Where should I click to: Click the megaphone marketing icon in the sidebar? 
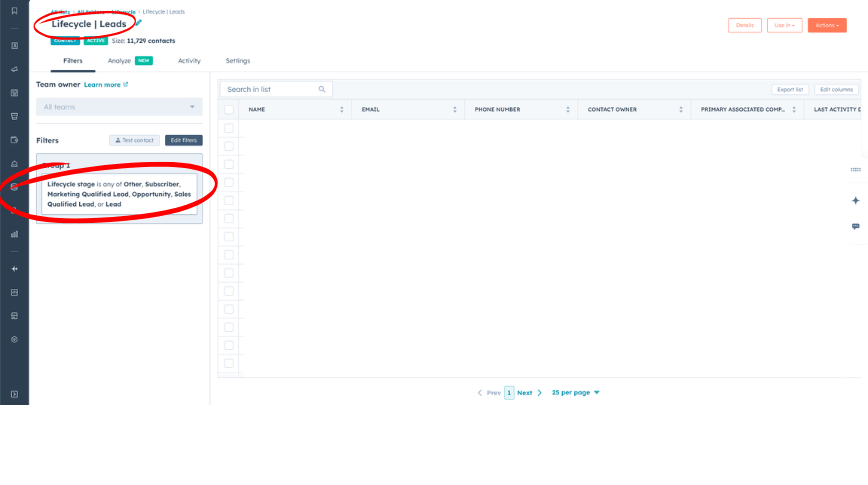14,69
